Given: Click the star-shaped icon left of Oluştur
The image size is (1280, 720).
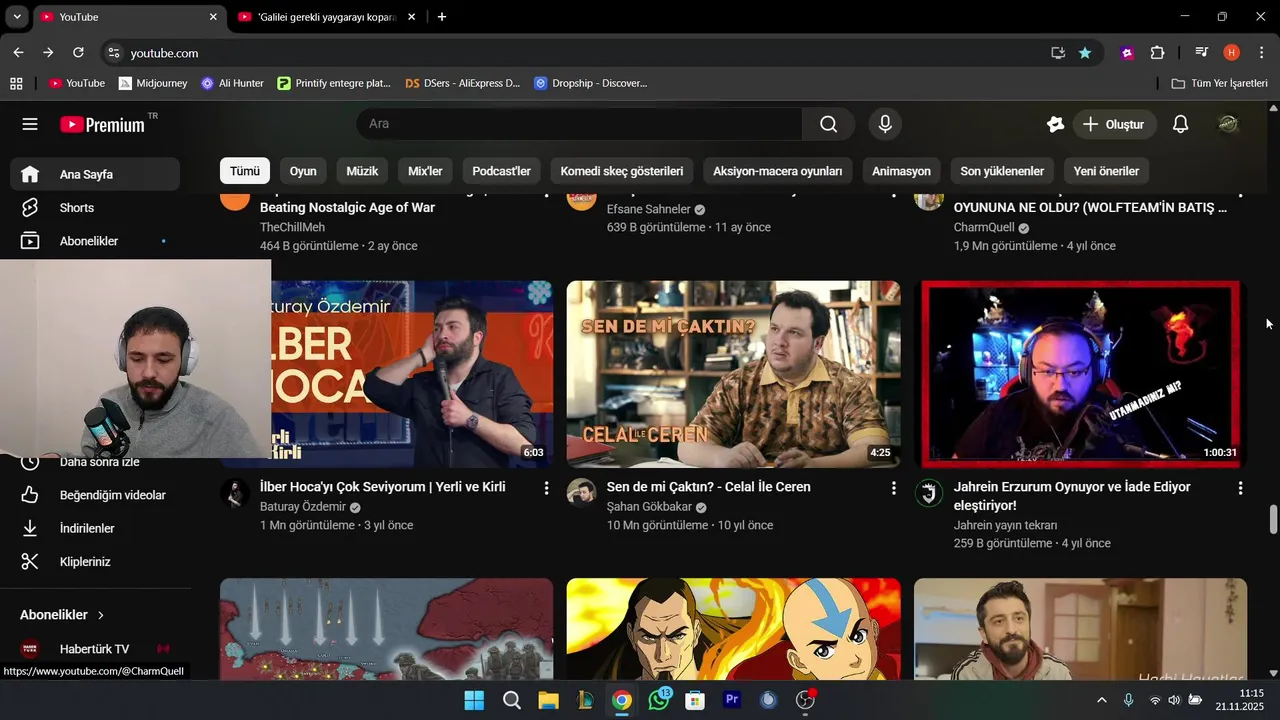Looking at the screenshot, I should pos(1055,124).
